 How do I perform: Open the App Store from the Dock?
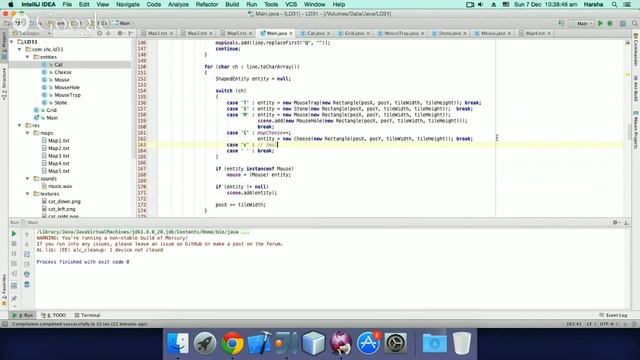pos(368,343)
